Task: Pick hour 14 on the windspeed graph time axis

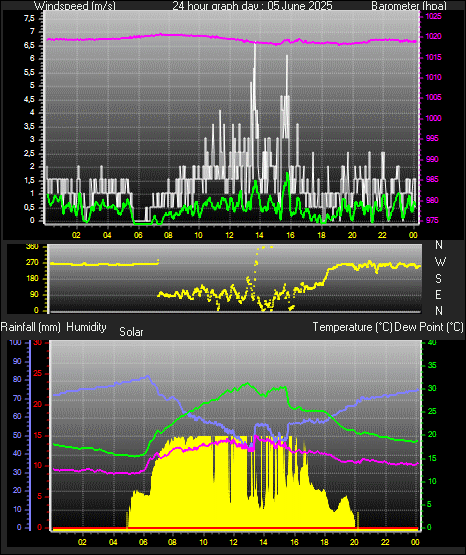Action: pos(259,235)
